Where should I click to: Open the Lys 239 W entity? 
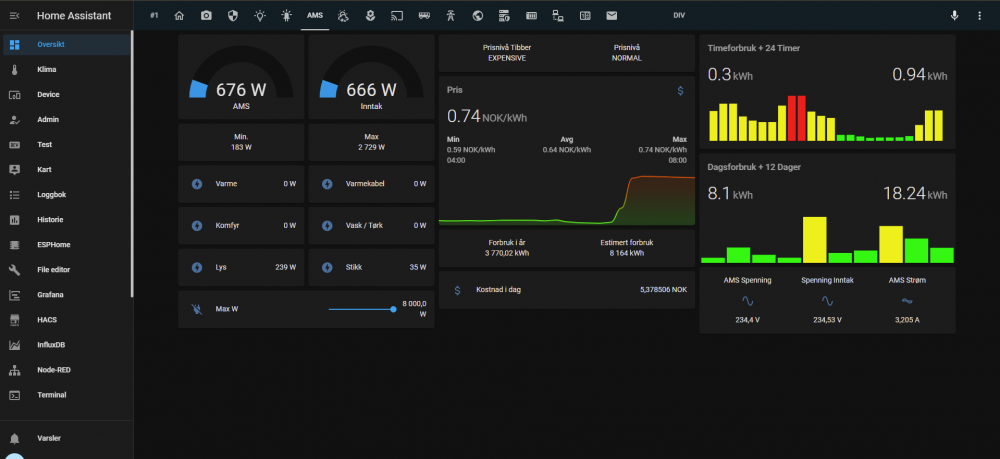point(241,268)
